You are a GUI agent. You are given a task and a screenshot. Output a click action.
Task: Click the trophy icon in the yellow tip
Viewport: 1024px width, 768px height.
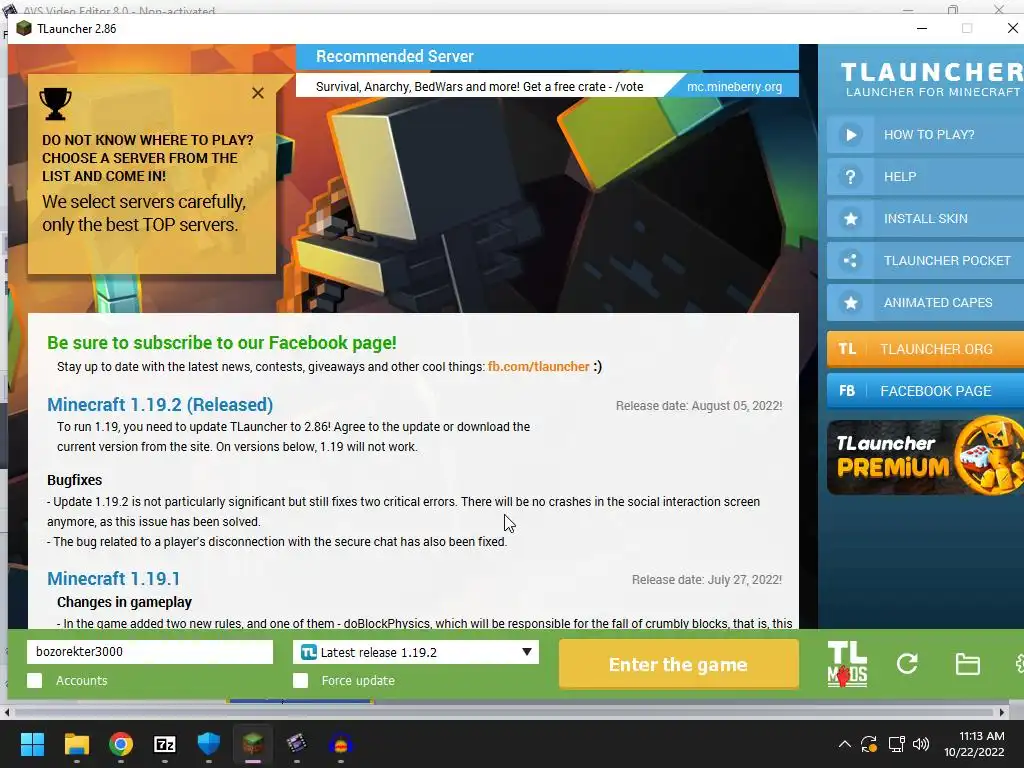(x=55, y=104)
